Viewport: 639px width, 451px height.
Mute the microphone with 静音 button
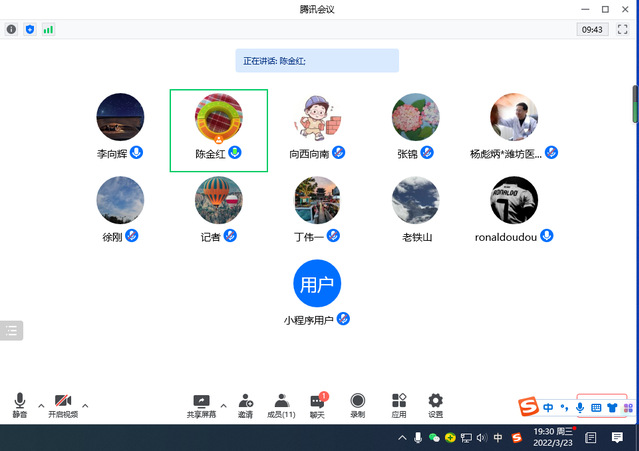20,403
